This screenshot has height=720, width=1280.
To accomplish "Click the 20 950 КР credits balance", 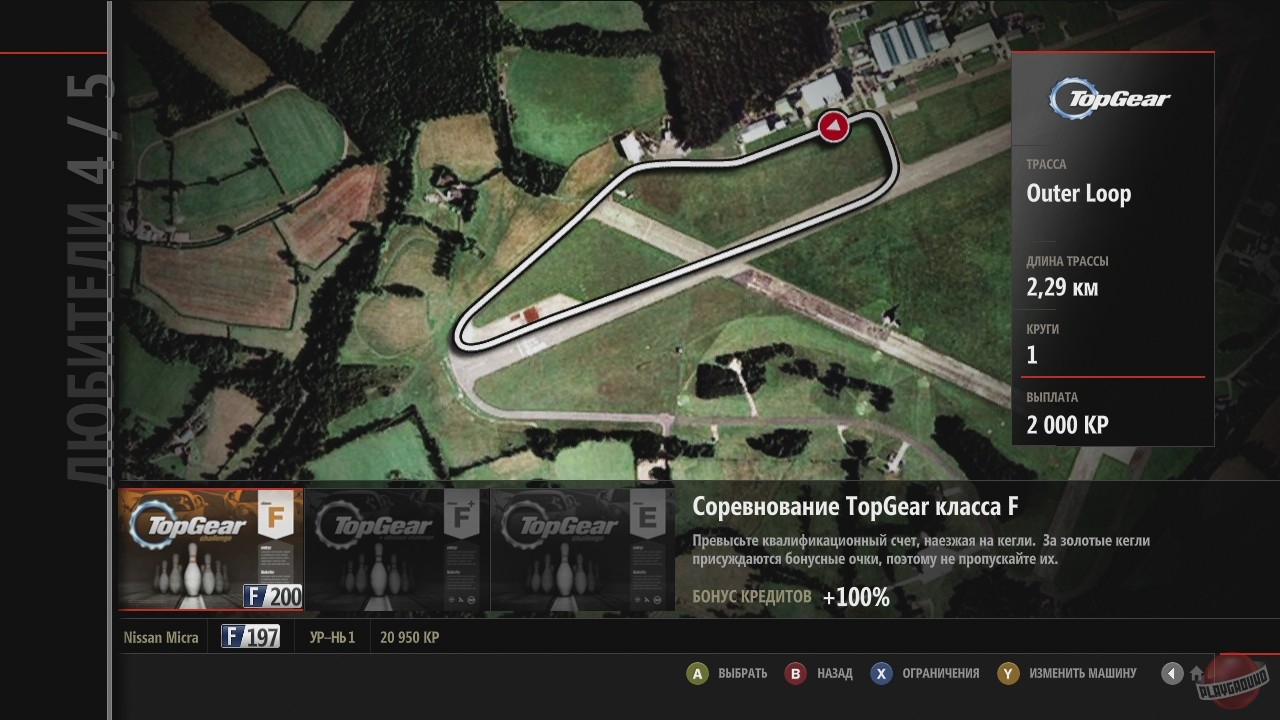I will (409, 637).
